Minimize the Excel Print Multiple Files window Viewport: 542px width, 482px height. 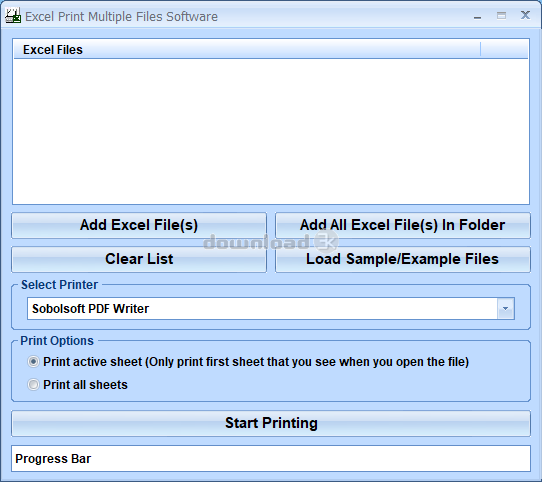pos(477,17)
